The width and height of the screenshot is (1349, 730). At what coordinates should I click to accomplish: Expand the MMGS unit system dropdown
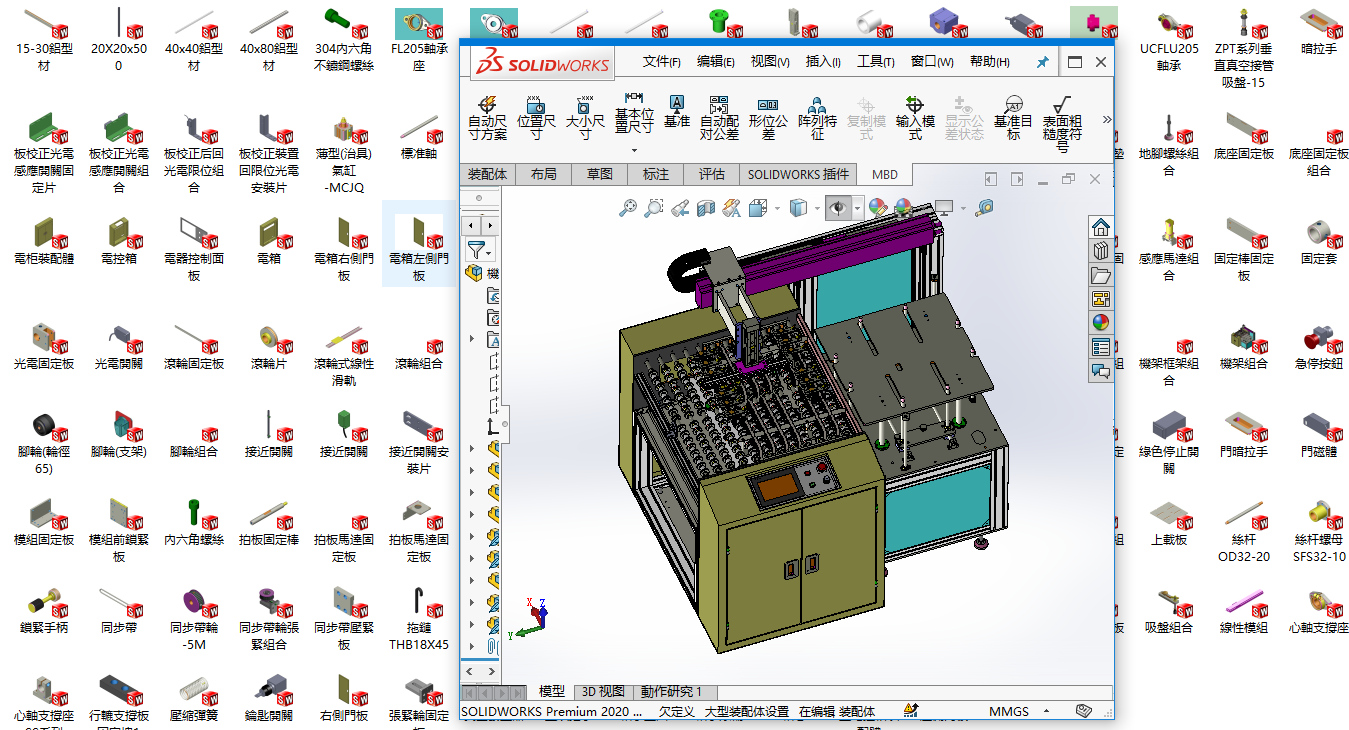(x=1044, y=712)
